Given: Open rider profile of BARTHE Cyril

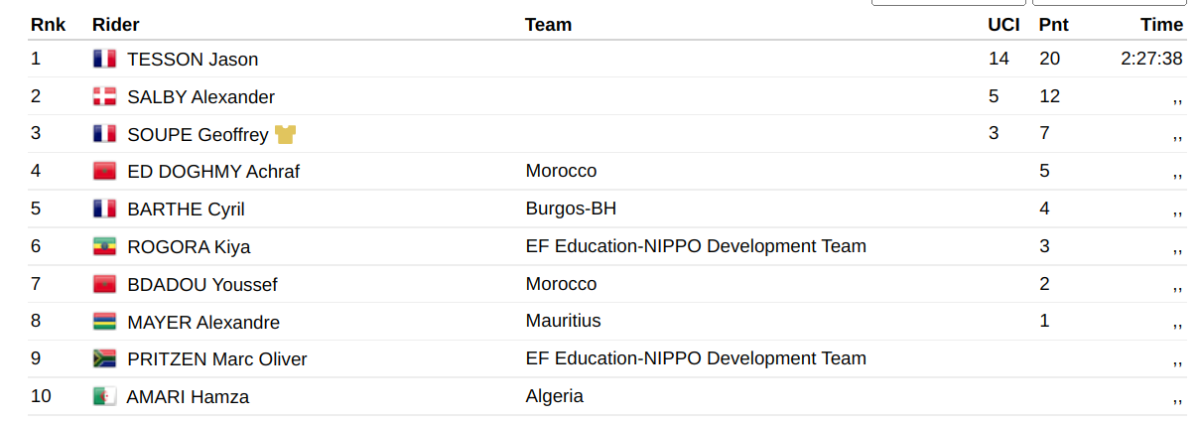Looking at the screenshot, I should coord(186,209).
